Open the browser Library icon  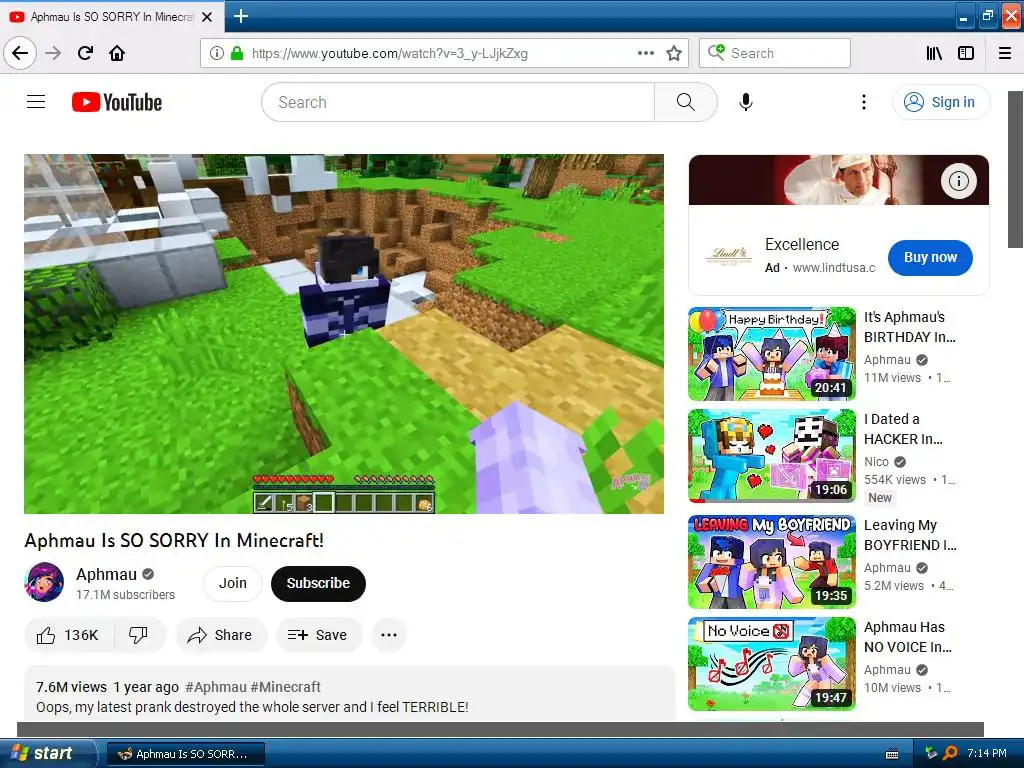(934, 54)
